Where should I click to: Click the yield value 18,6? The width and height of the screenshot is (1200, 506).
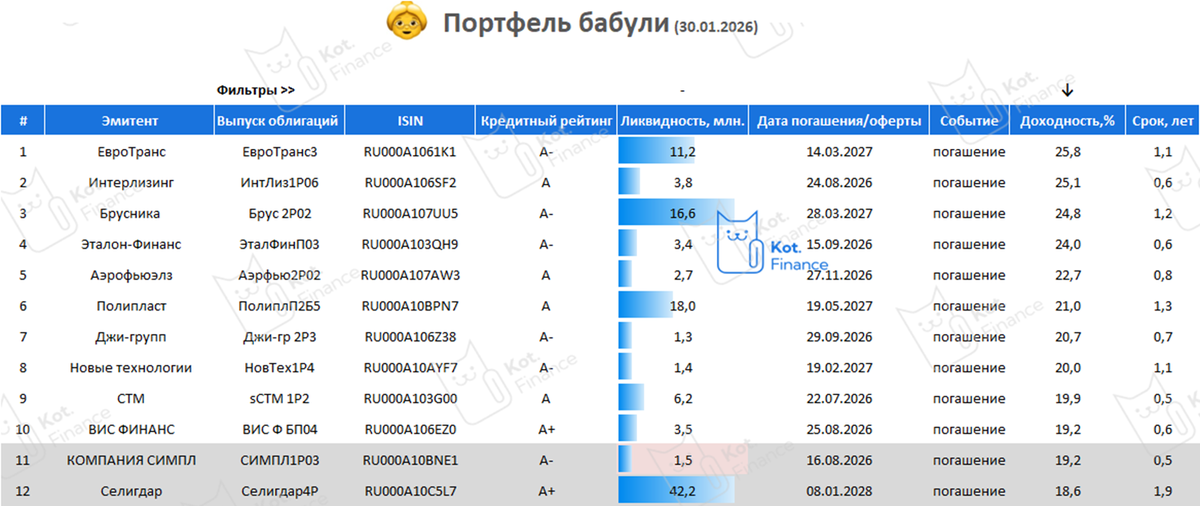pos(1067,490)
